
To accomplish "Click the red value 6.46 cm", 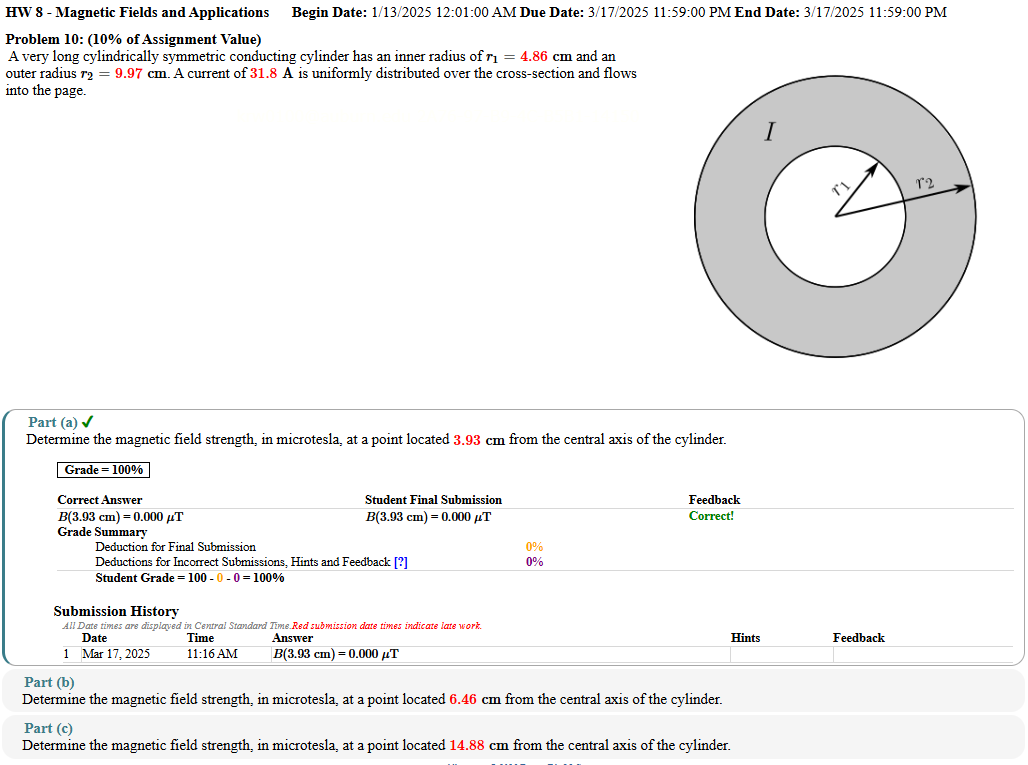I will click(x=462, y=699).
